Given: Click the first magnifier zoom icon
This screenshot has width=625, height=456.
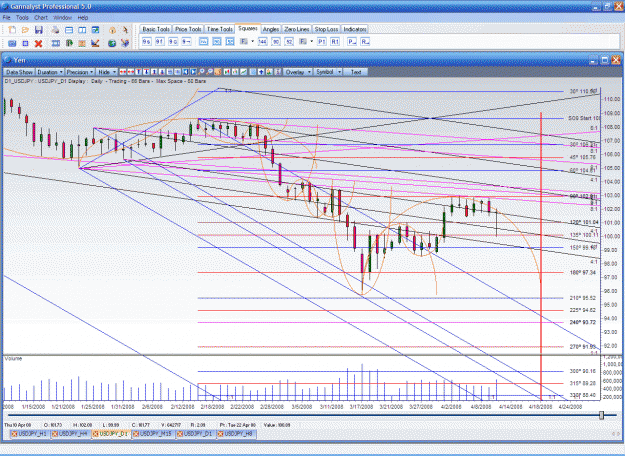Looking at the screenshot, I should point(202,72).
